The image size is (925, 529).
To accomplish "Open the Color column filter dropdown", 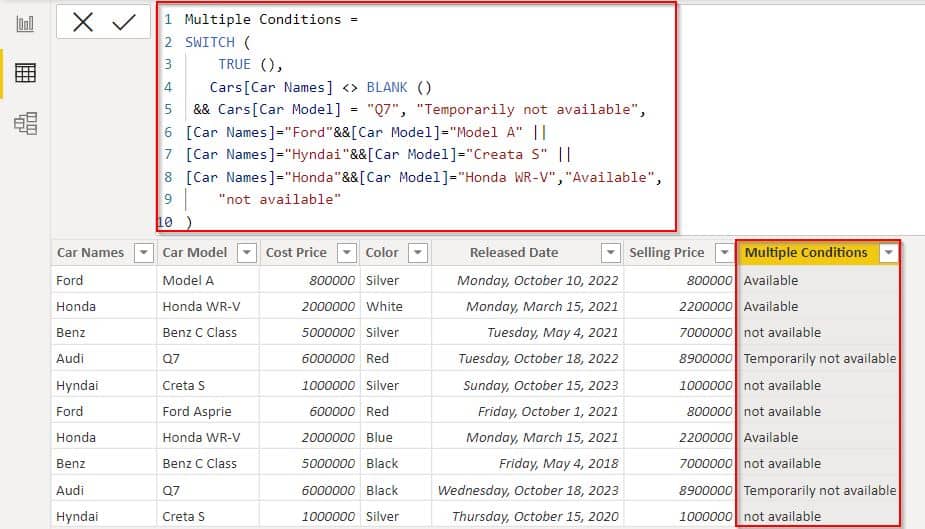I will pyautogui.click(x=418, y=253).
